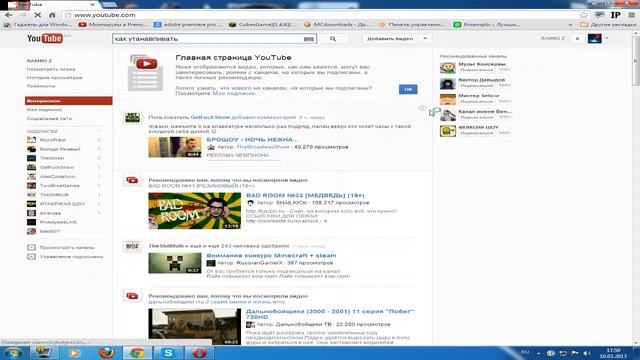
Task: Click the Мастер Selicw channel avatar
Action: pyautogui.click(x=448, y=99)
